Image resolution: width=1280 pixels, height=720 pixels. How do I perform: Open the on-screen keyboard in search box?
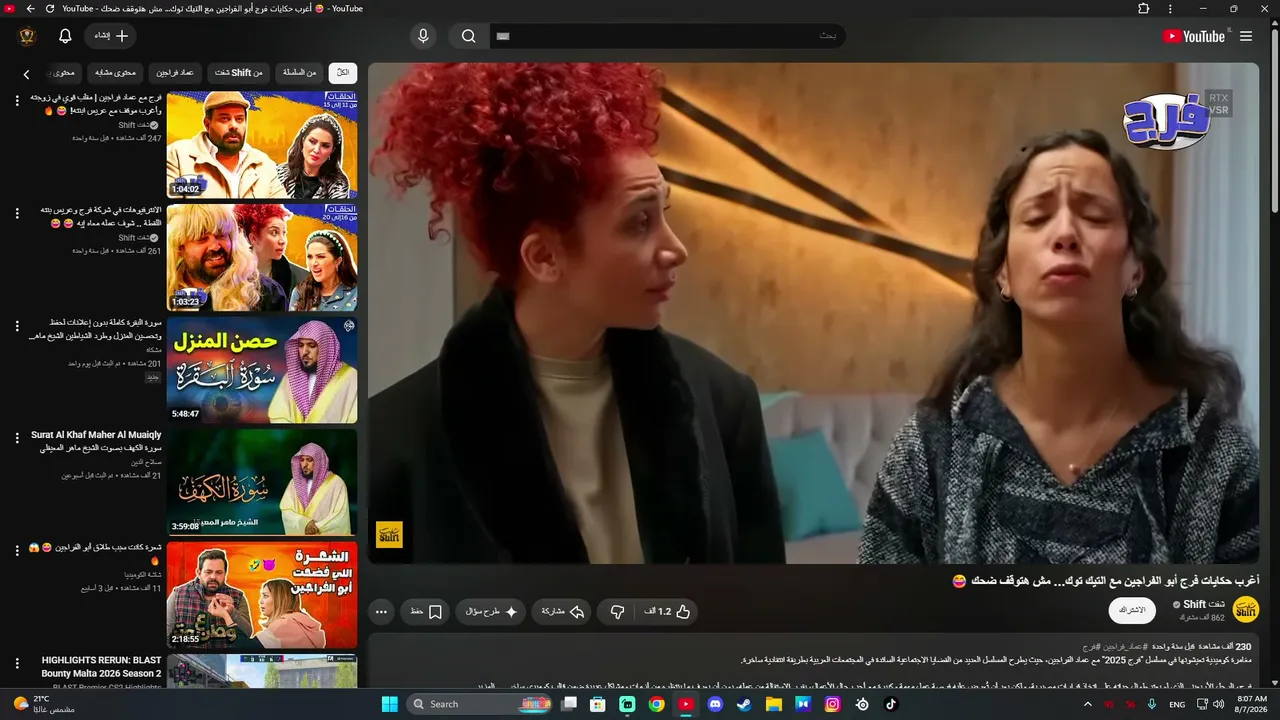pos(503,36)
